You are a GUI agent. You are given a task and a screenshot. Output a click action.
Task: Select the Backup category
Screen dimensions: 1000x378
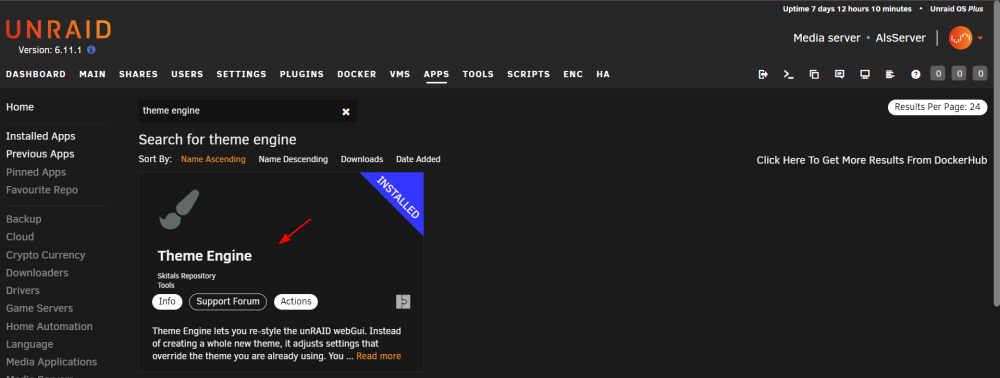click(x=24, y=219)
